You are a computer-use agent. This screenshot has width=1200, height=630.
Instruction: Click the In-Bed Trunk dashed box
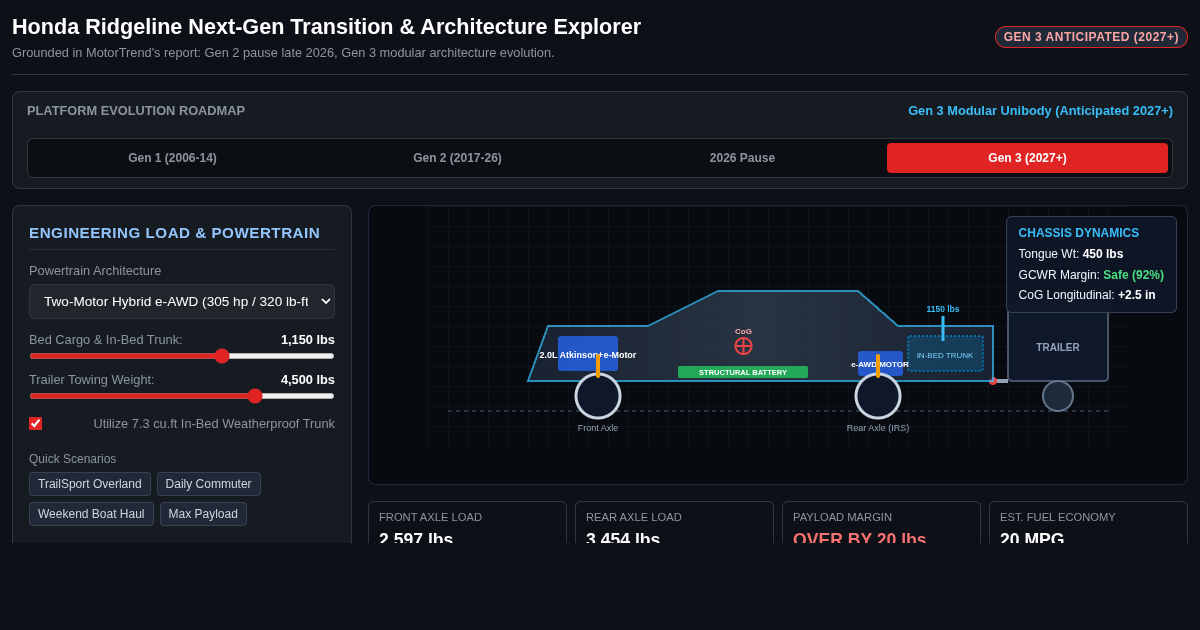tap(945, 354)
